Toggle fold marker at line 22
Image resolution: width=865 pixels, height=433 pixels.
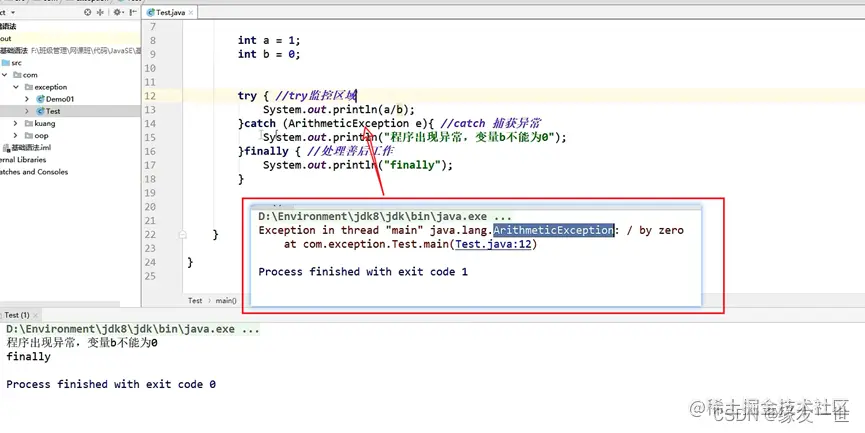pyautogui.click(x=183, y=234)
